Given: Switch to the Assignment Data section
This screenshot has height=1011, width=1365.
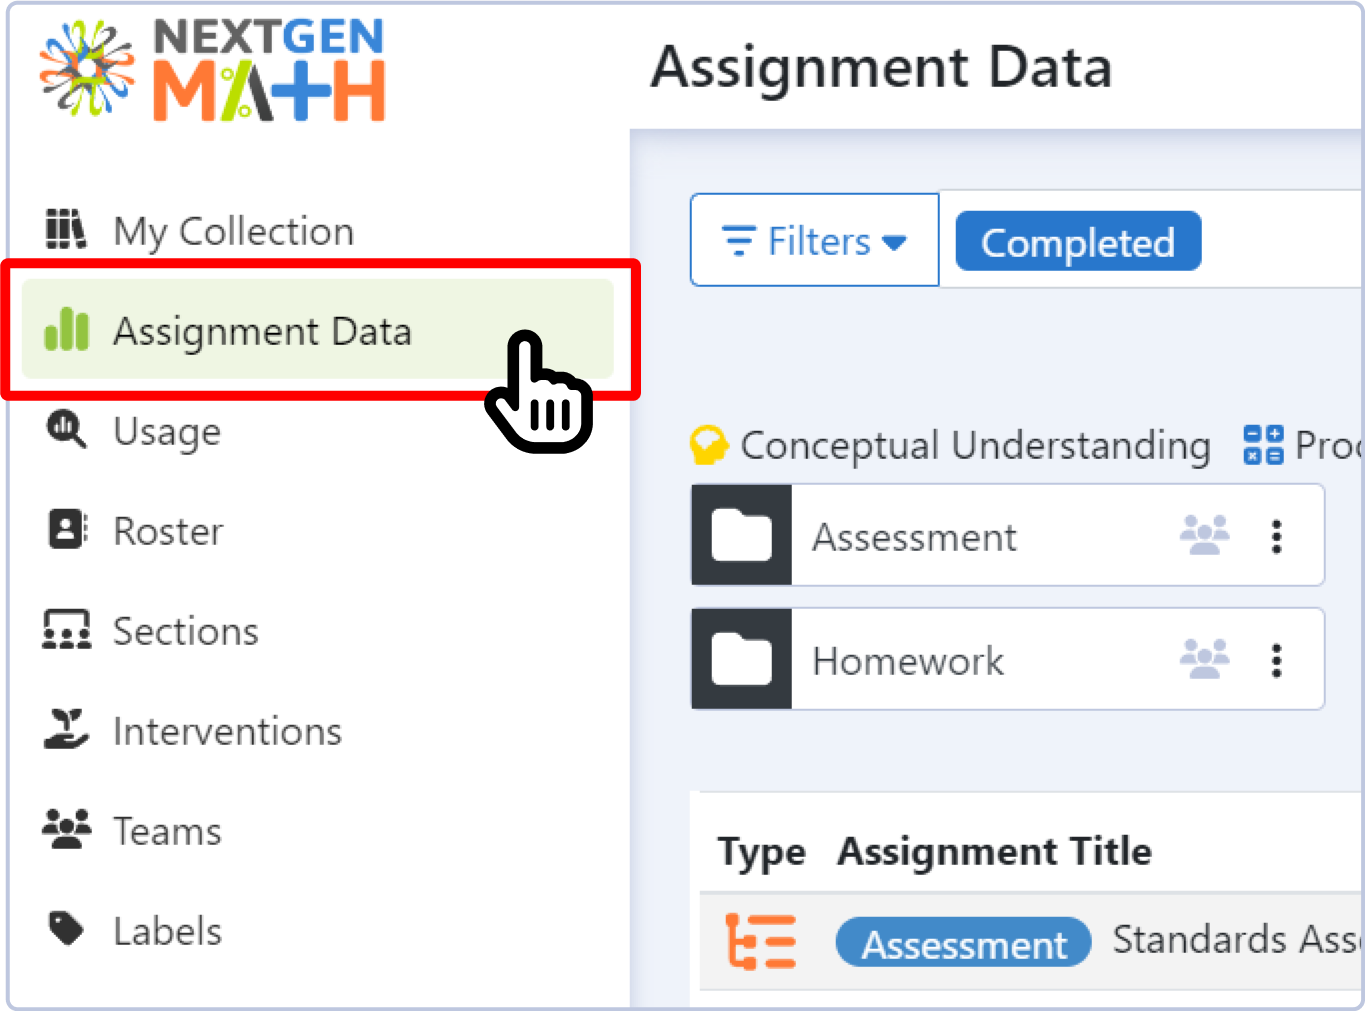Looking at the screenshot, I should point(263,331).
